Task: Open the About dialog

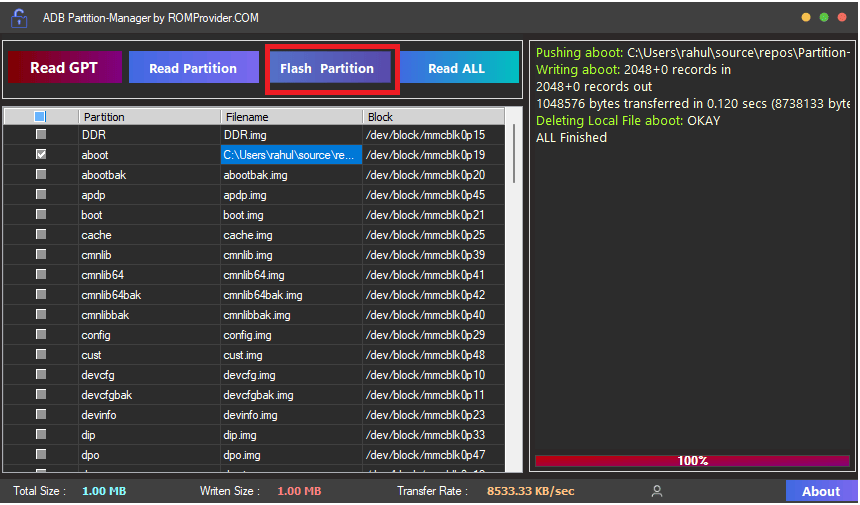Action: click(x=821, y=491)
